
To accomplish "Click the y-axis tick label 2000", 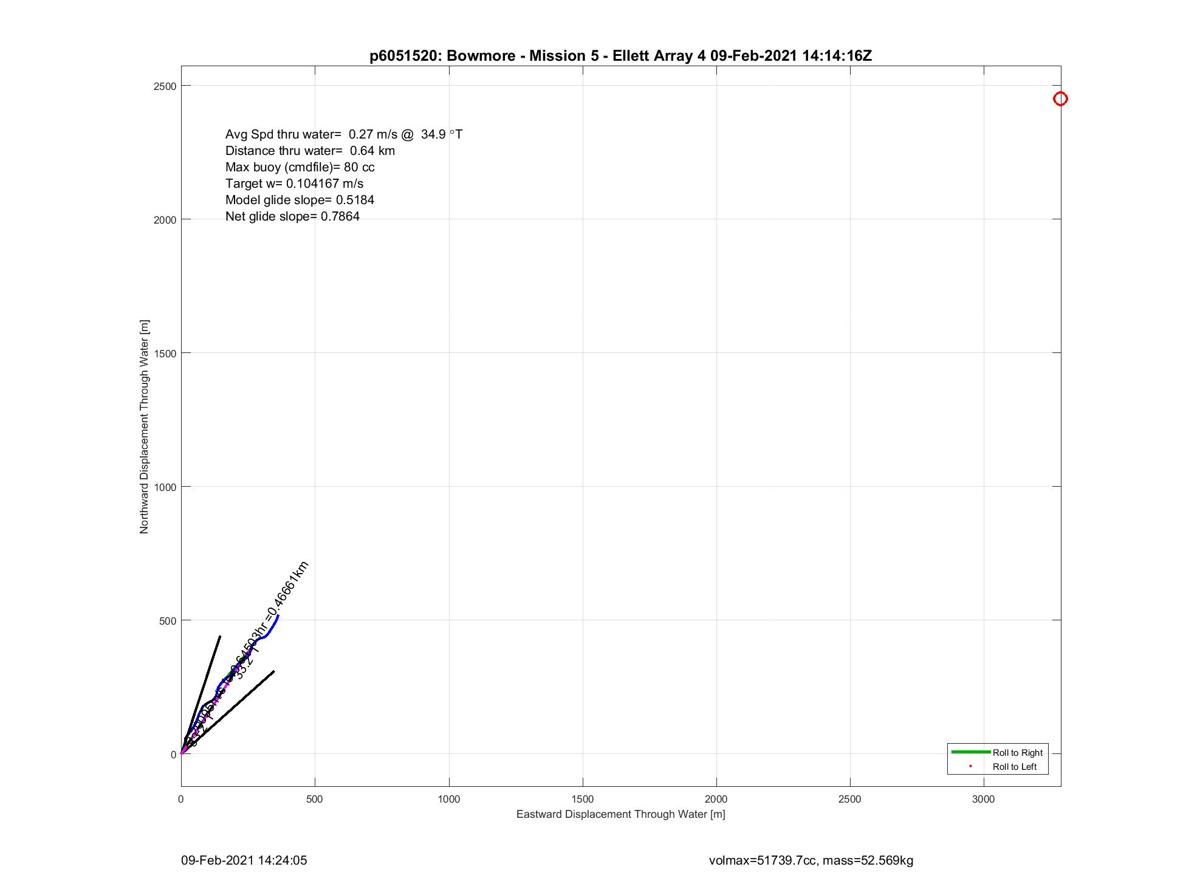I will coord(164,220).
